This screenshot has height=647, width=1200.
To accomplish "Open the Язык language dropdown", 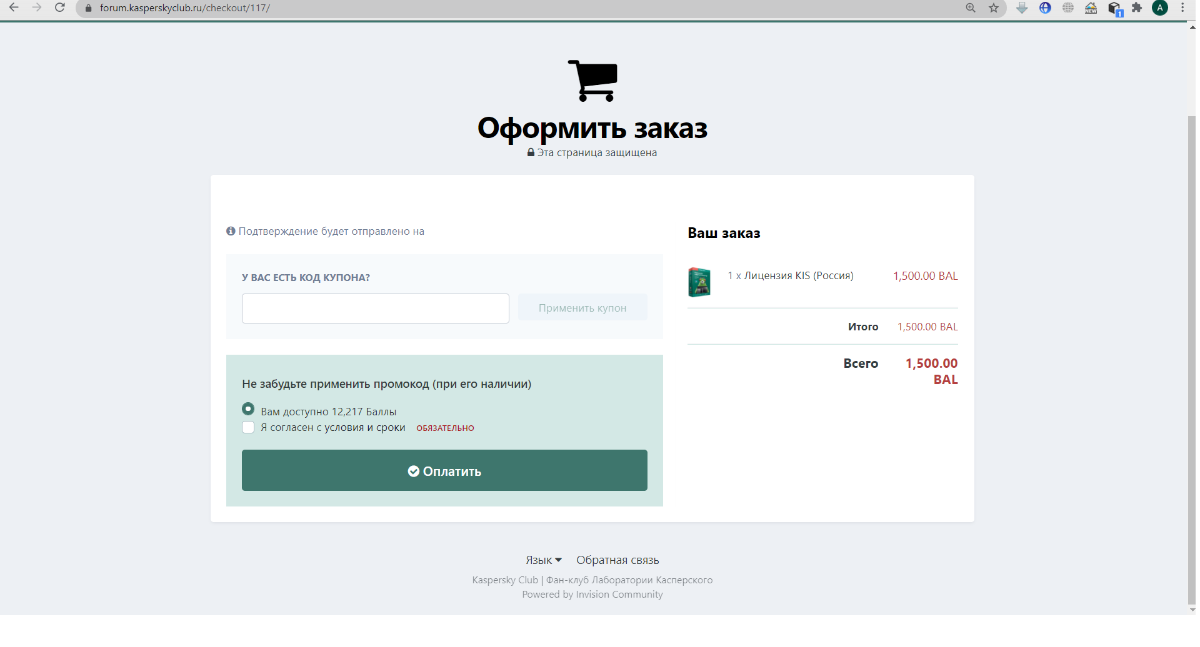I will point(544,560).
